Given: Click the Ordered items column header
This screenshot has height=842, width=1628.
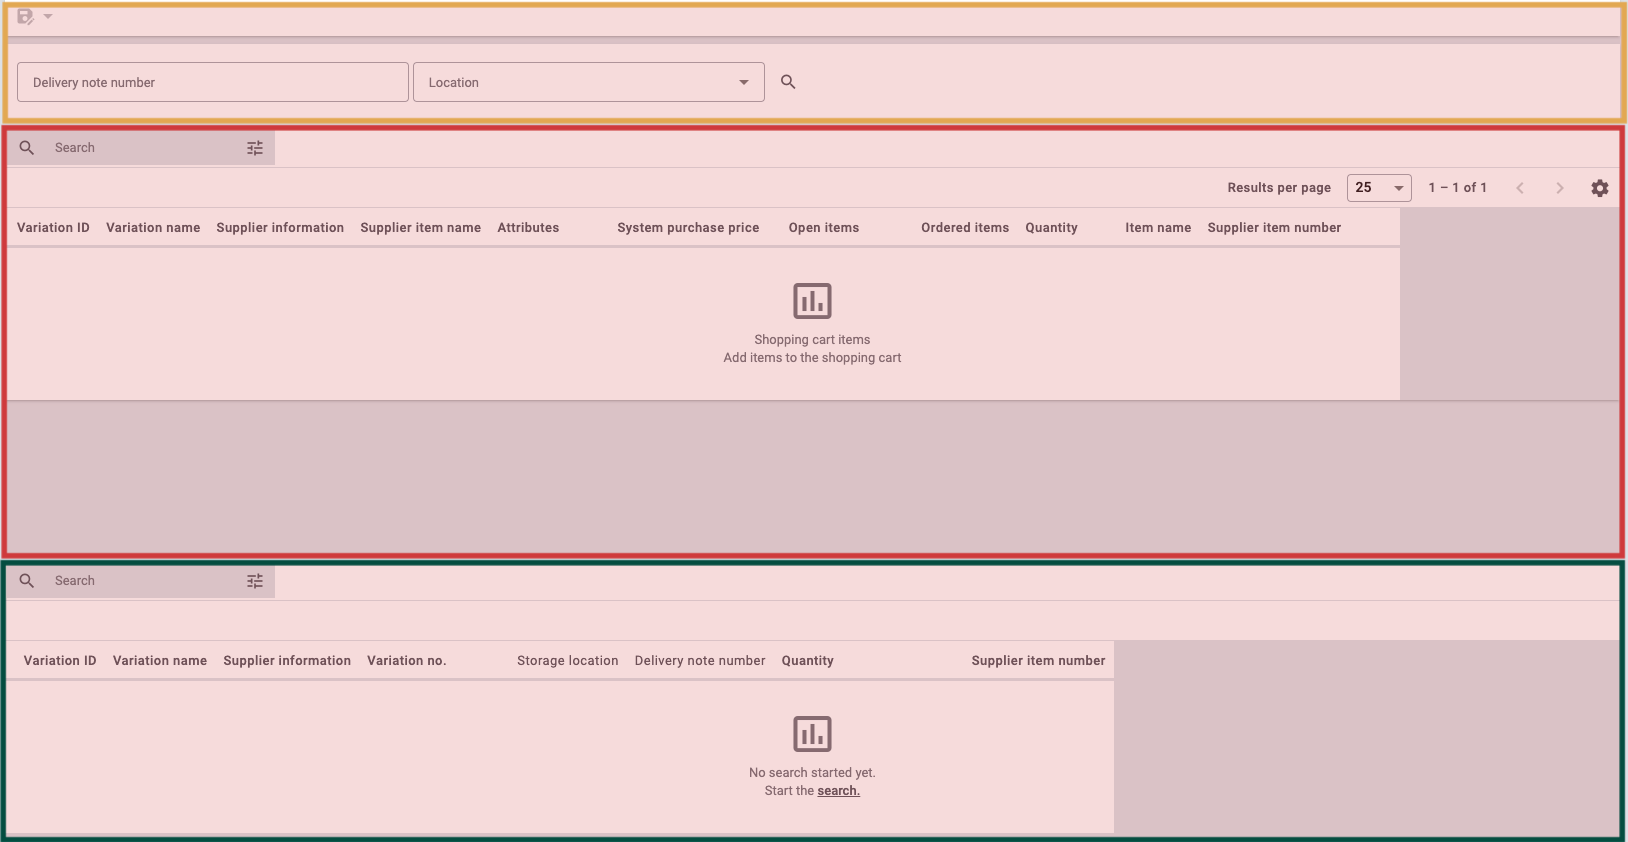Looking at the screenshot, I should coord(965,228).
